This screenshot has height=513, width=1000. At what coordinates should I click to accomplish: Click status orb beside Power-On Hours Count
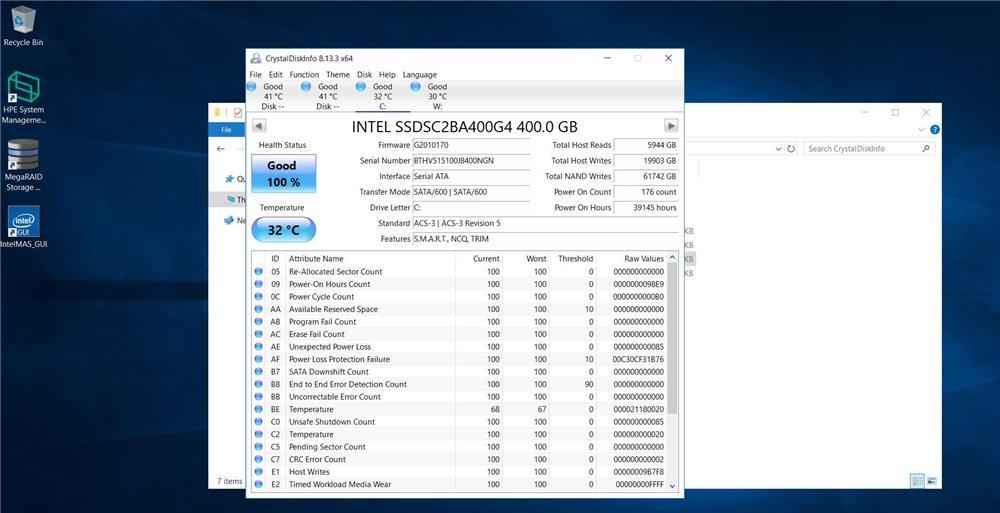coord(258,284)
